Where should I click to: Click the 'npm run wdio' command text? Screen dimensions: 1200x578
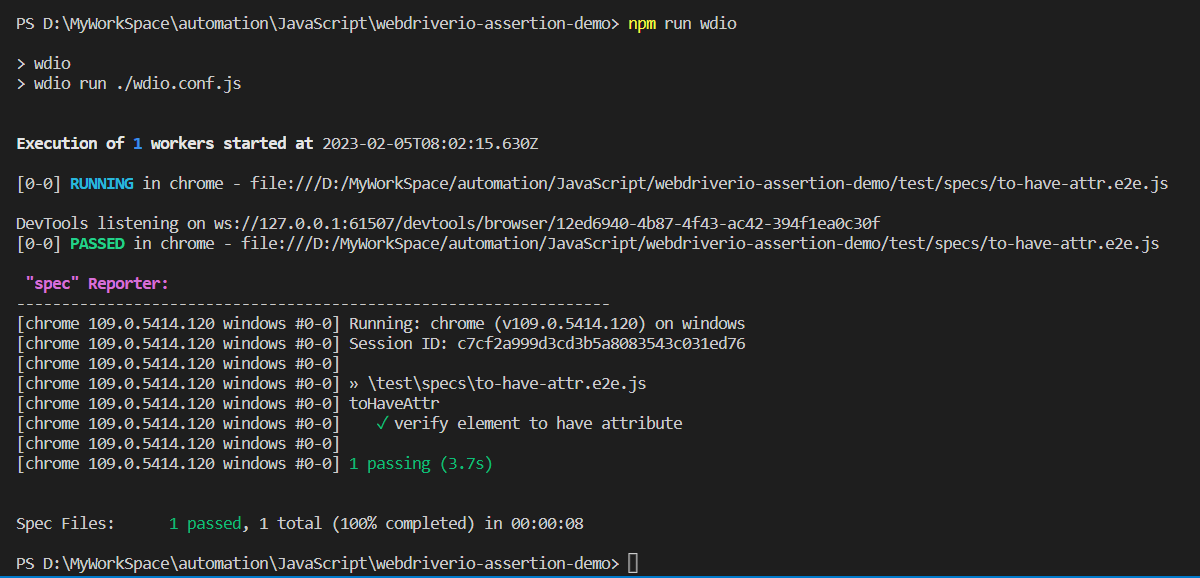tap(682, 24)
